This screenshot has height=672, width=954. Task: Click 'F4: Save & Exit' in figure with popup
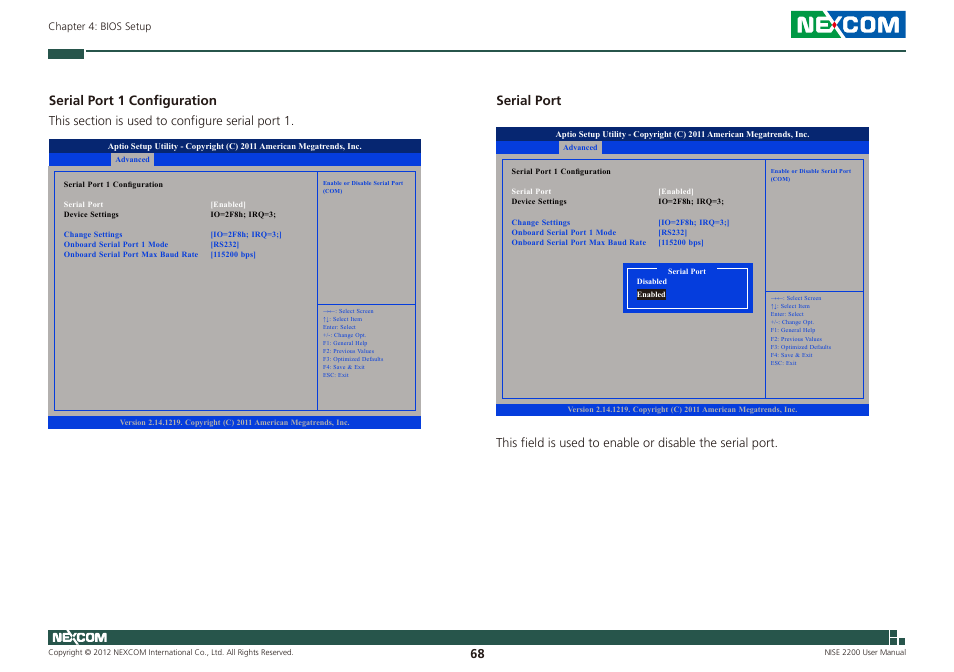792,355
